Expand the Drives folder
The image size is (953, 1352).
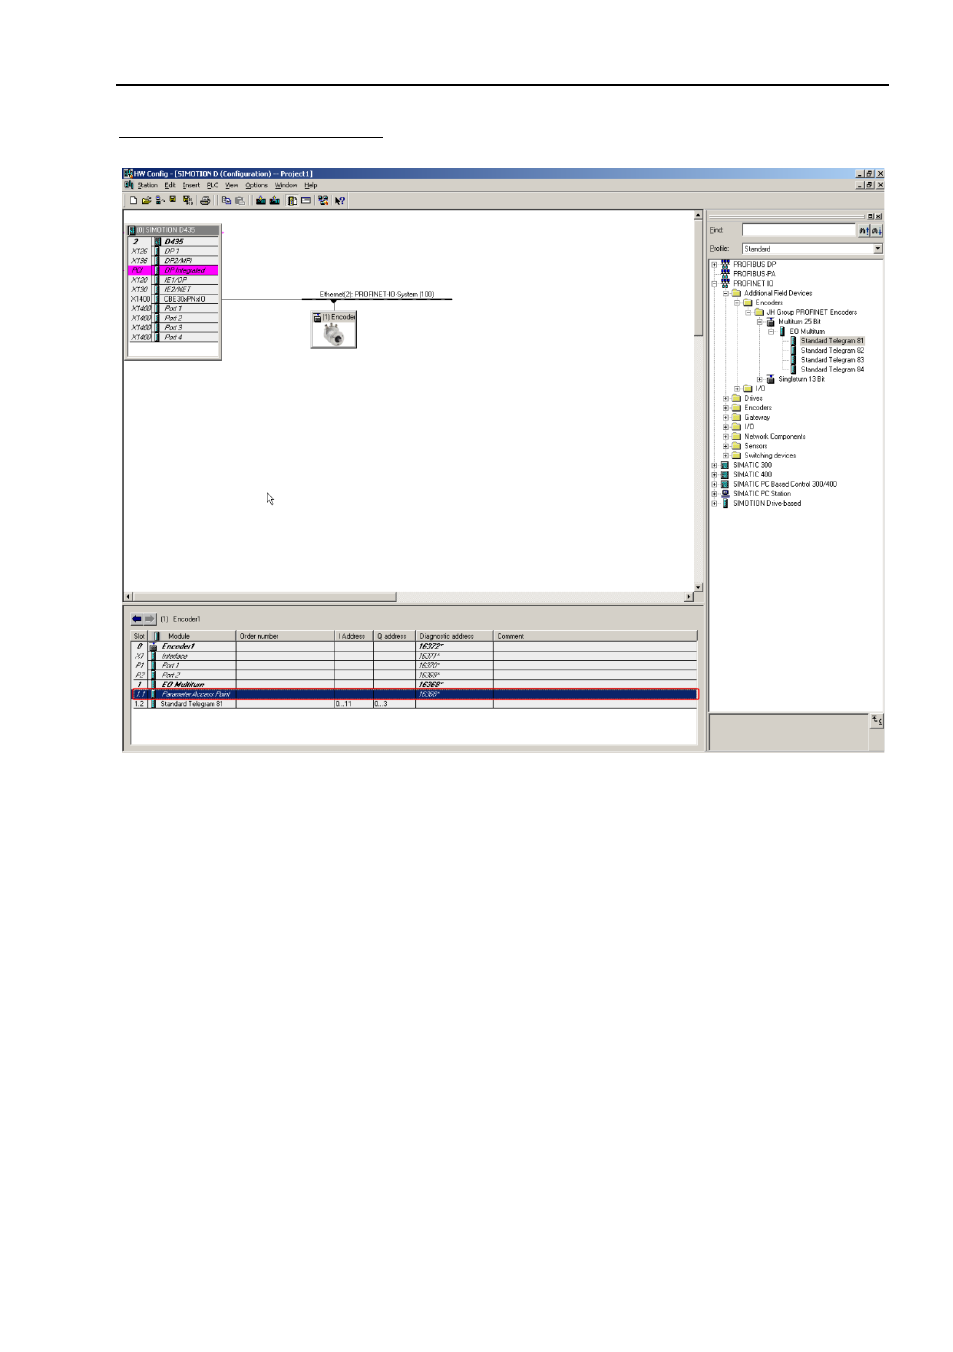pyautogui.click(x=726, y=398)
